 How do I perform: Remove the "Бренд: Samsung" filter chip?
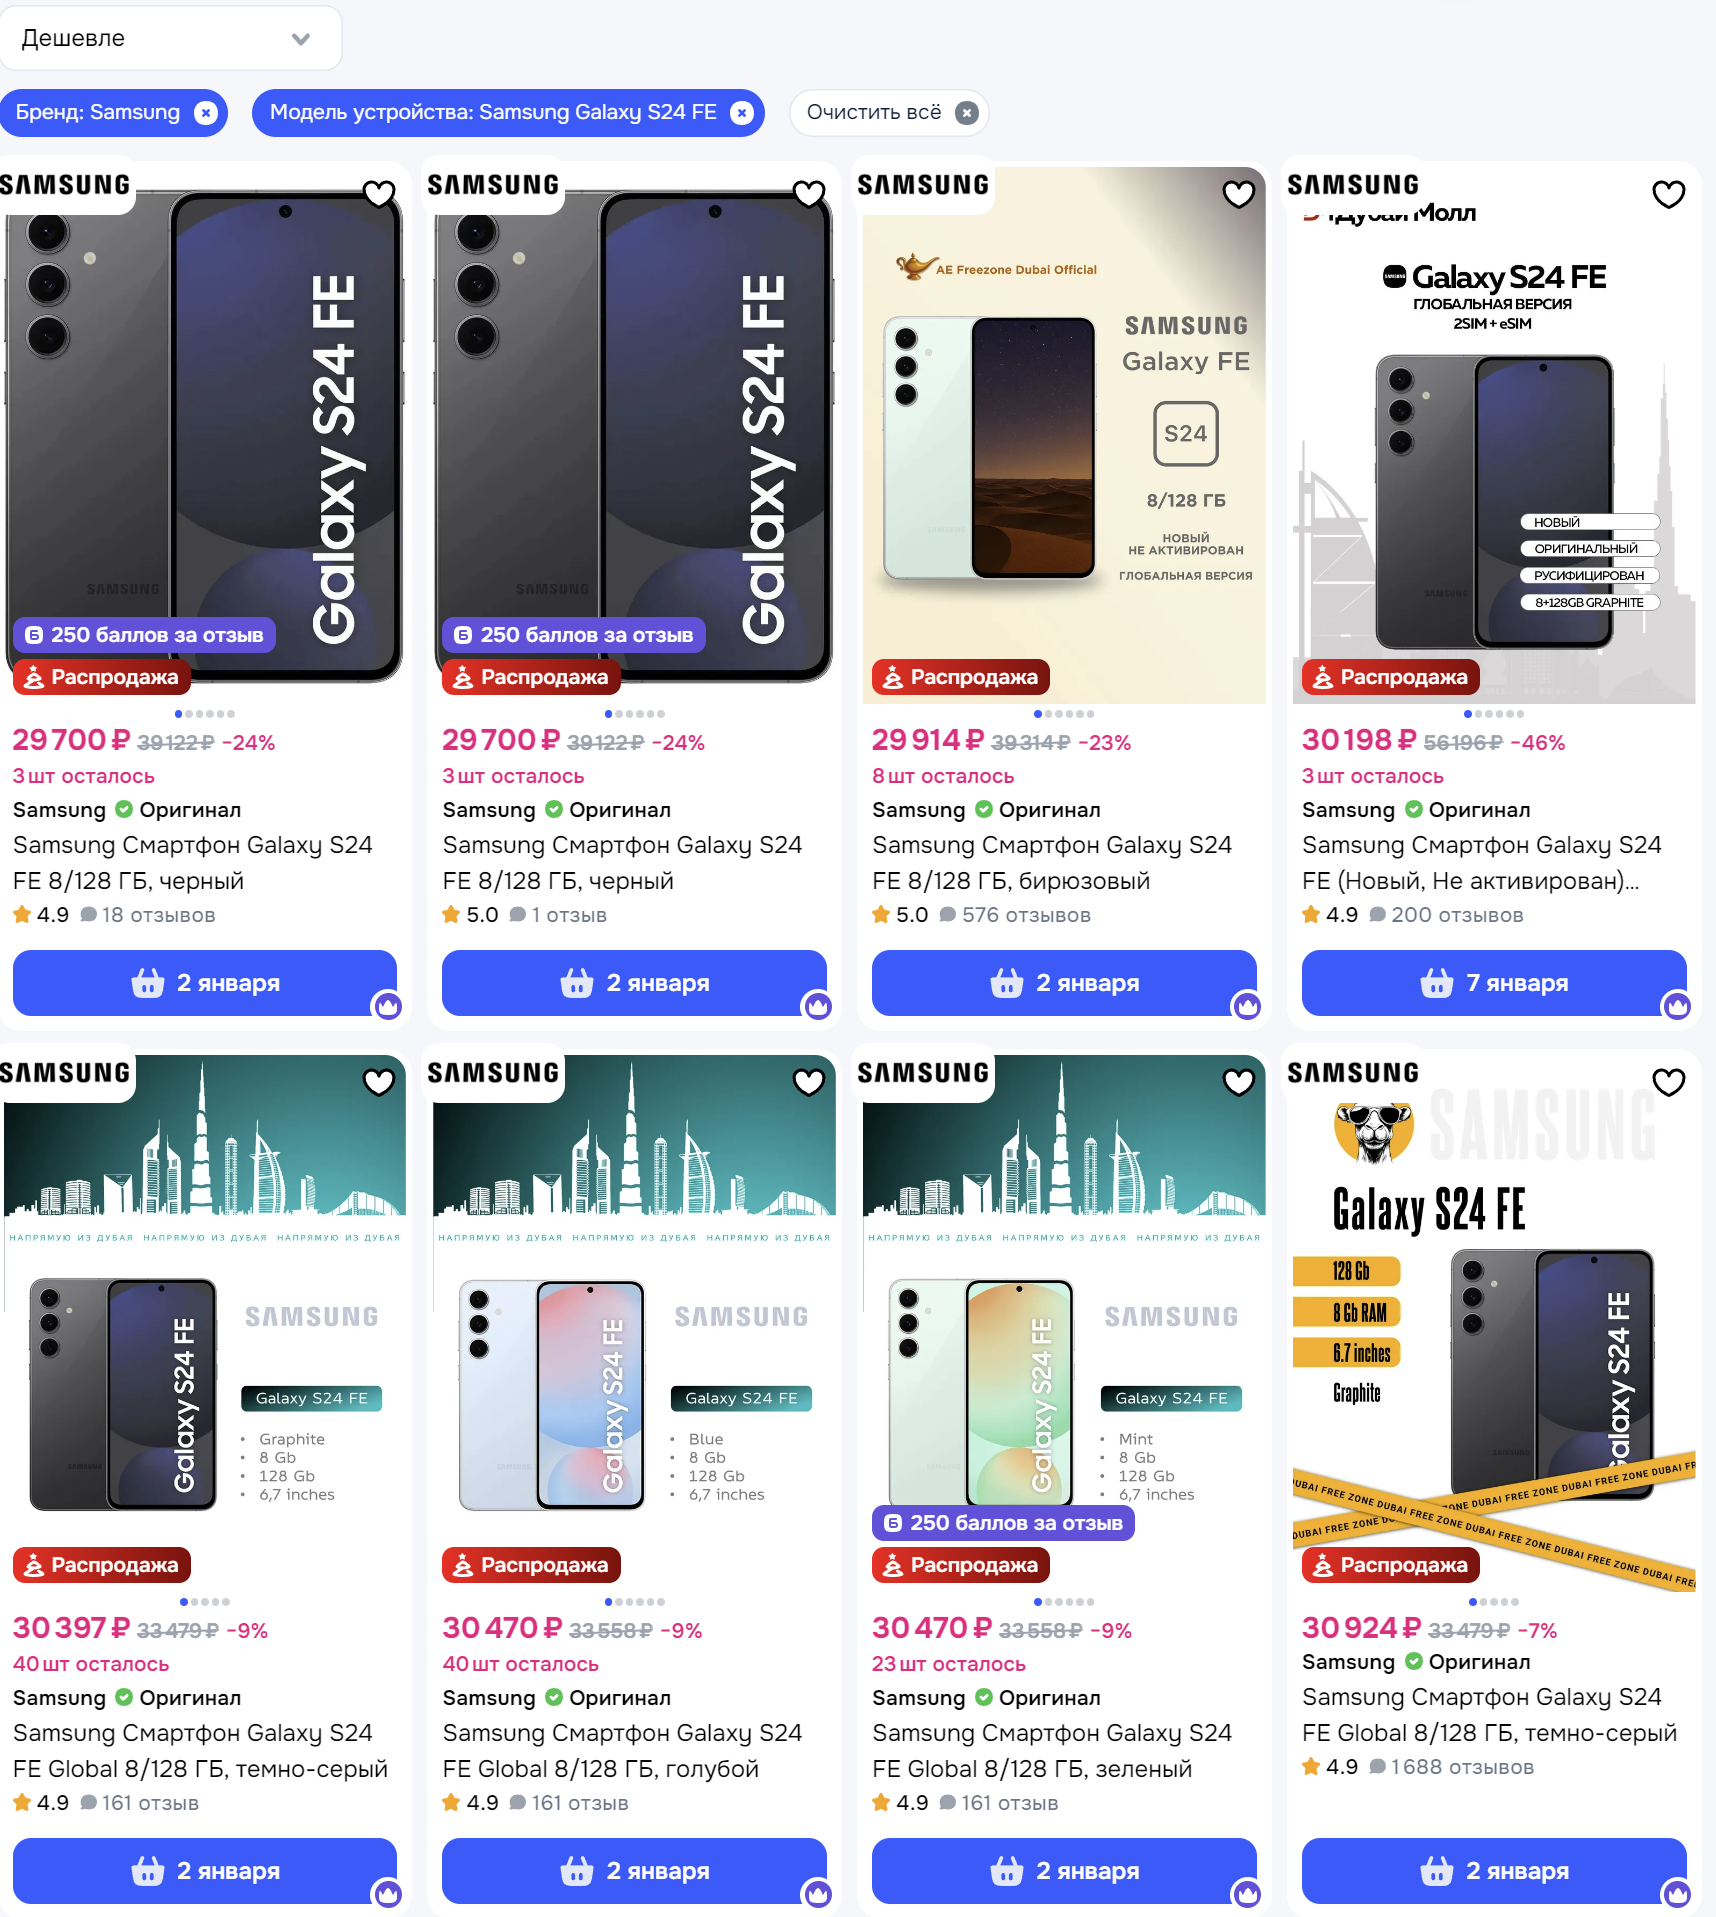click(x=205, y=113)
